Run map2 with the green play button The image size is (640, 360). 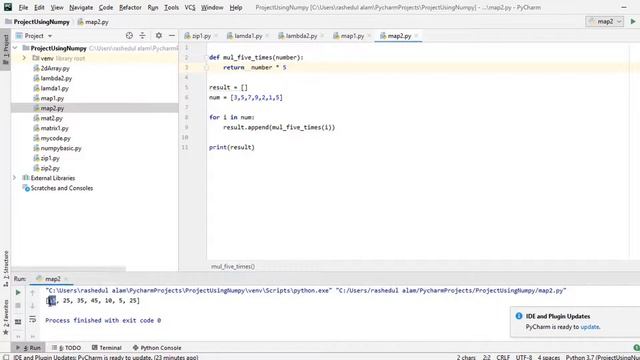[x=633, y=21]
